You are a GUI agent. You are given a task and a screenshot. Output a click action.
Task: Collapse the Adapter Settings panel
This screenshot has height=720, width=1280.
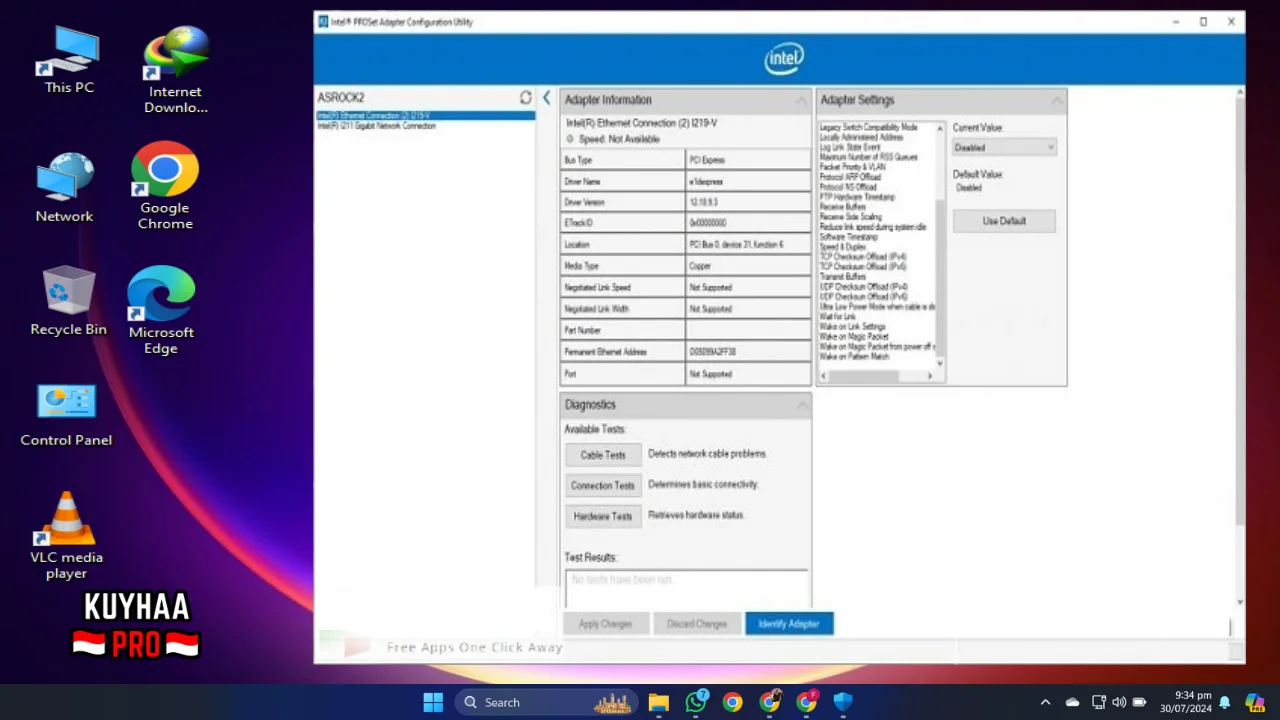[1057, 100]
